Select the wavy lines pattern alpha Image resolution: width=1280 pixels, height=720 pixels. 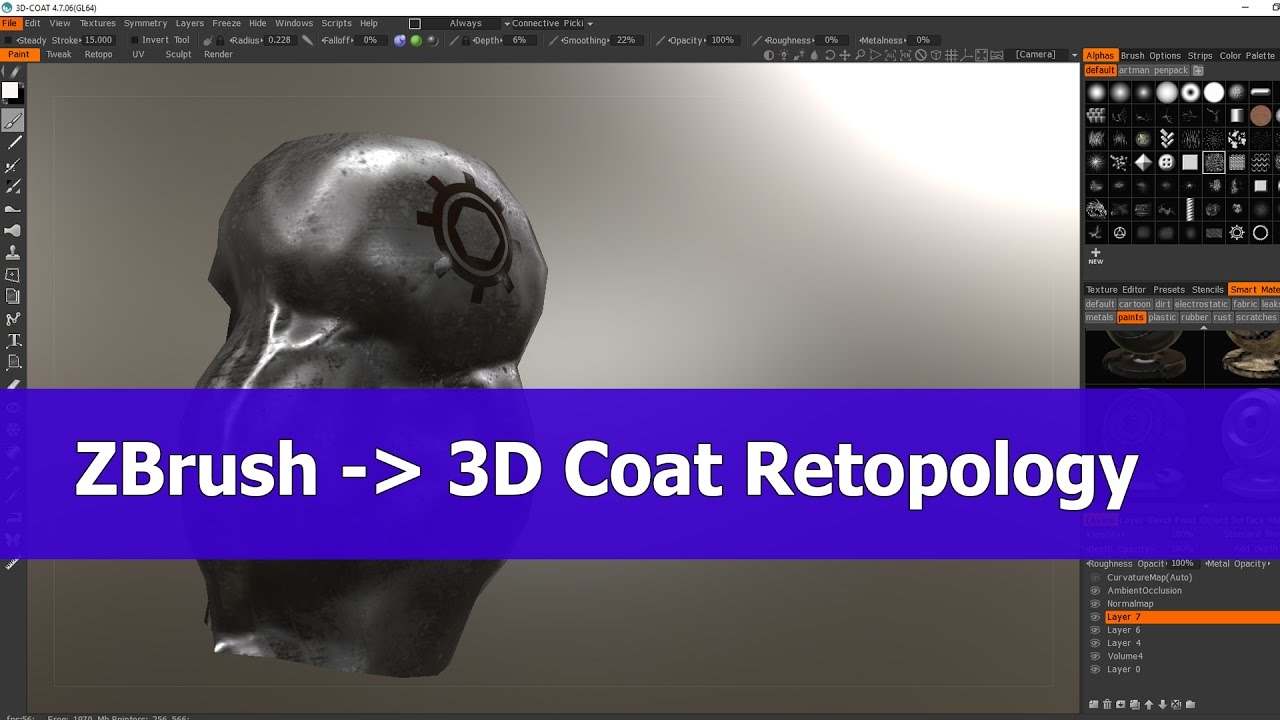1260,162
